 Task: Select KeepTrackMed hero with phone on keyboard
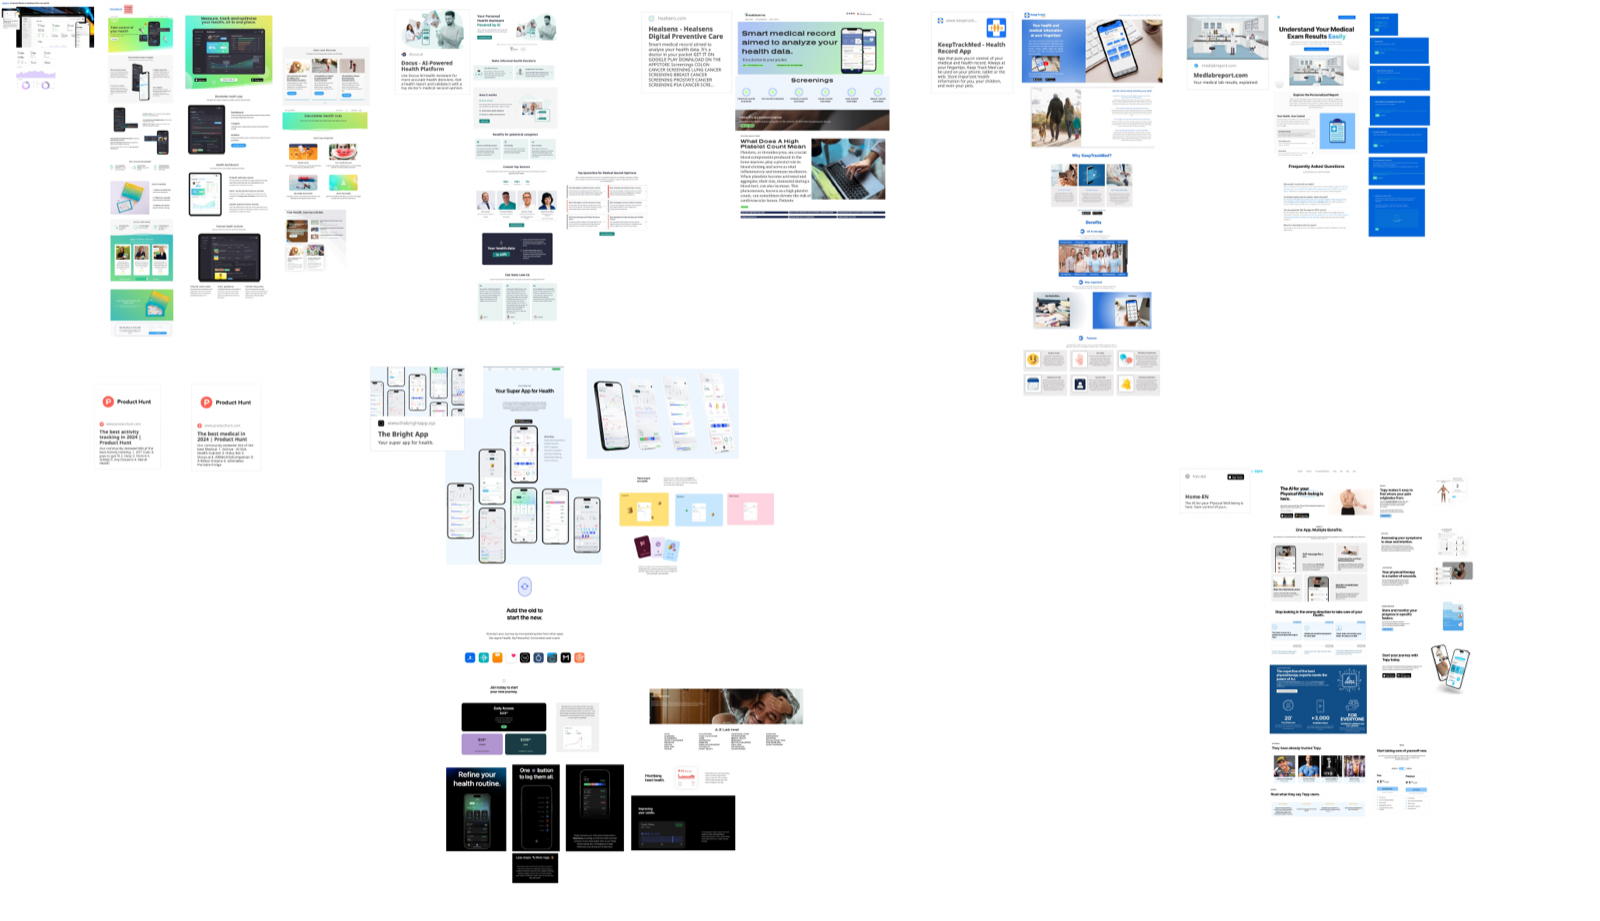pyautogui.click(x=1092, y=49)
